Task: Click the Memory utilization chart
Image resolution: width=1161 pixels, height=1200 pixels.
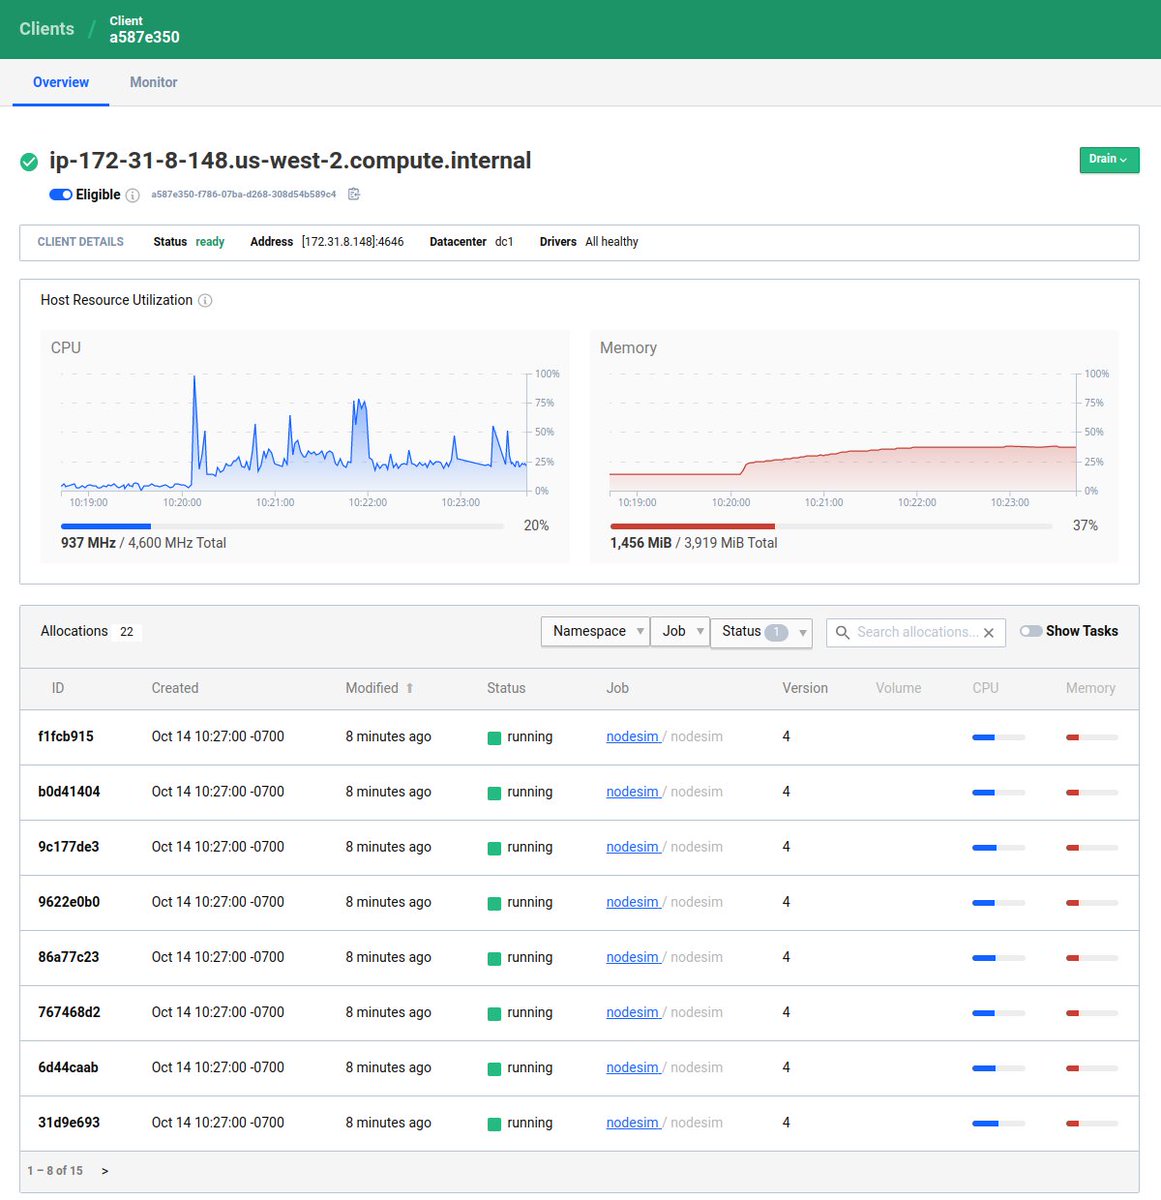Action: [x=843, y=432]
